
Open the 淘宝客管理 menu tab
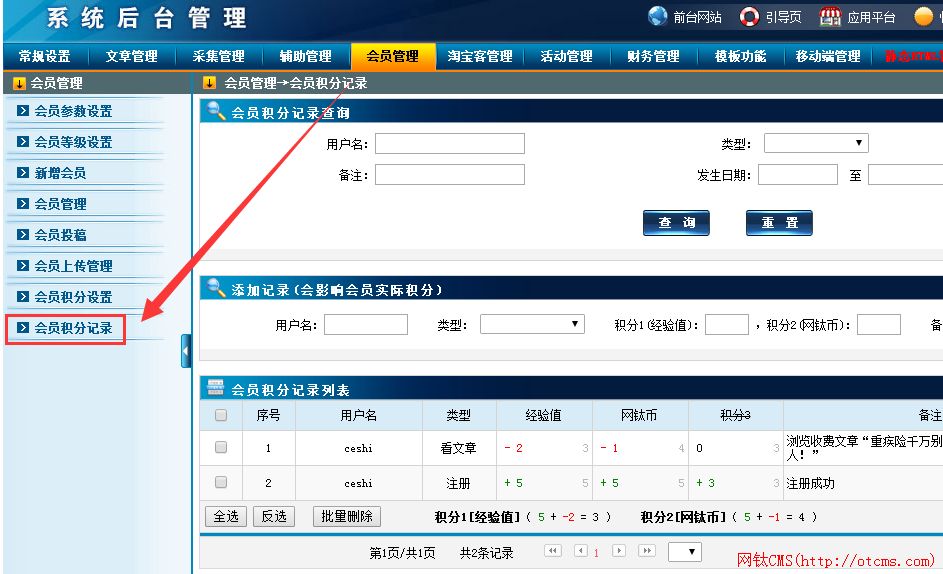click(480, 57)
